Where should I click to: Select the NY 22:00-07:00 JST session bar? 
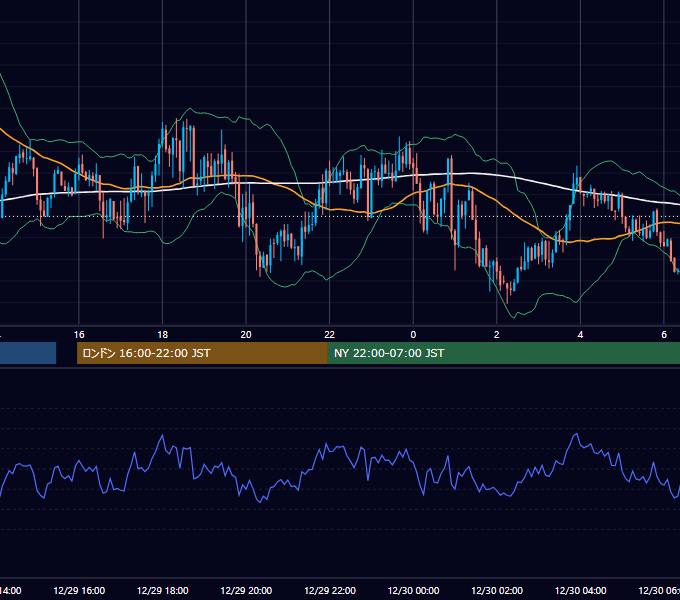click(503, 353)
